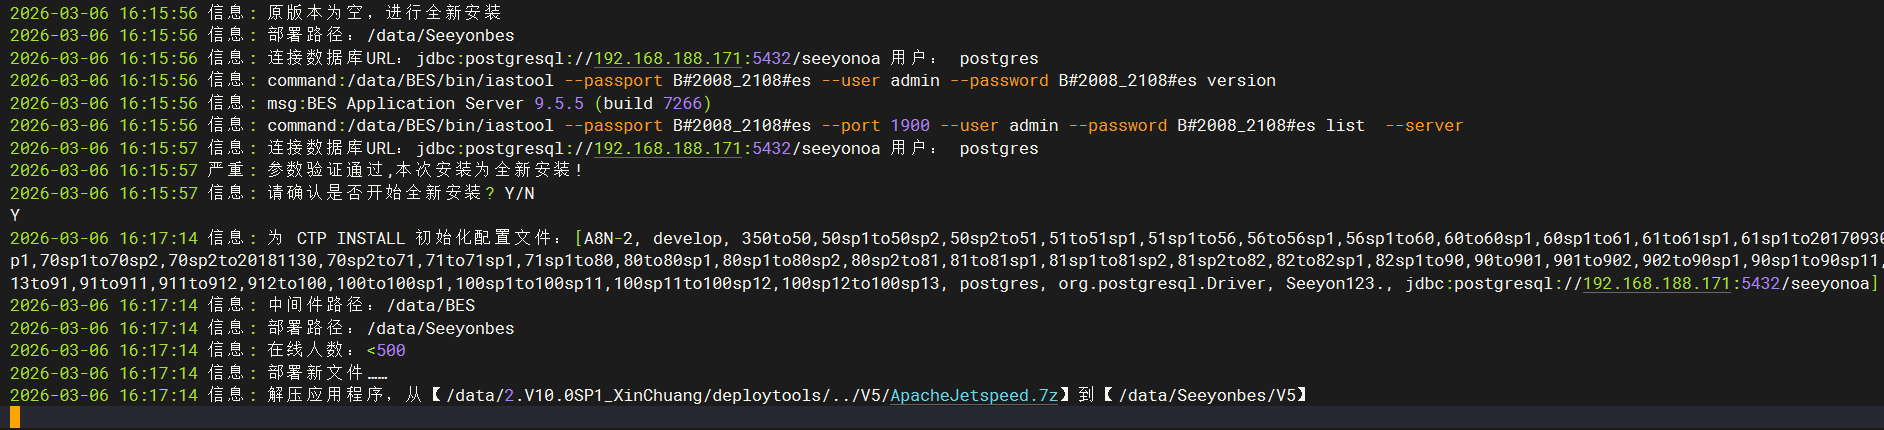The width and height of the screenshot is (1884, 430).
Task: Click the 'Y/N' prompt text
Action: click(519, 193)
